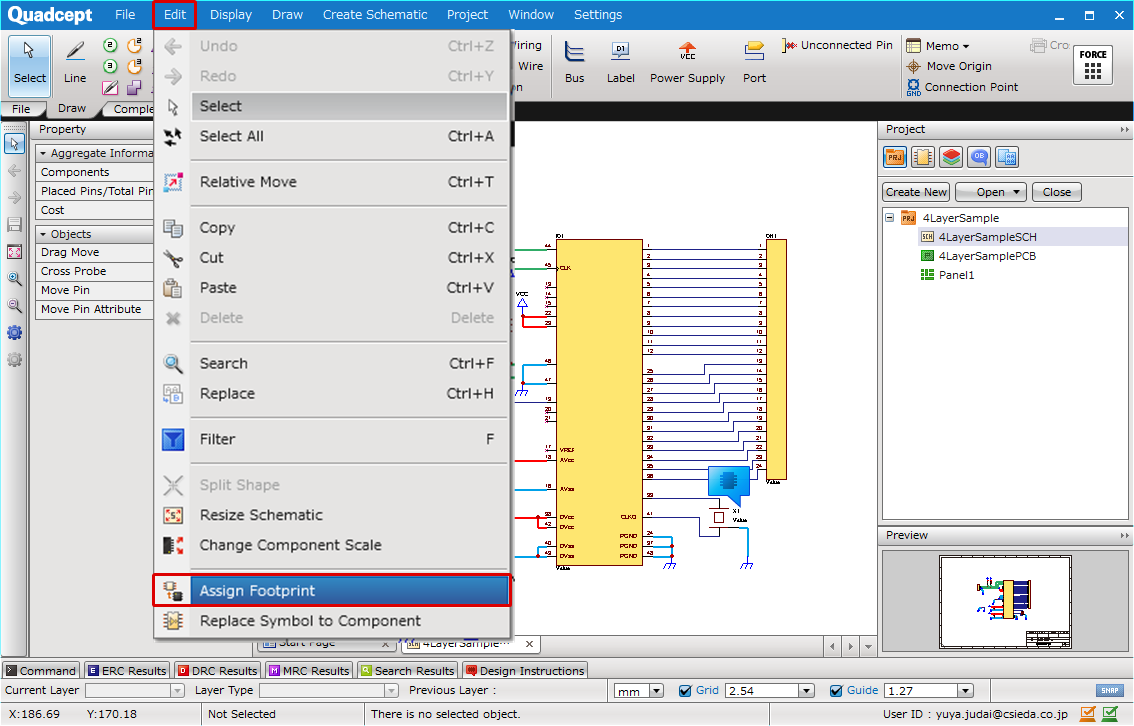Click the select arrow in left sidebar
This screenshot has width=1134, height=726.
(14, 144)
